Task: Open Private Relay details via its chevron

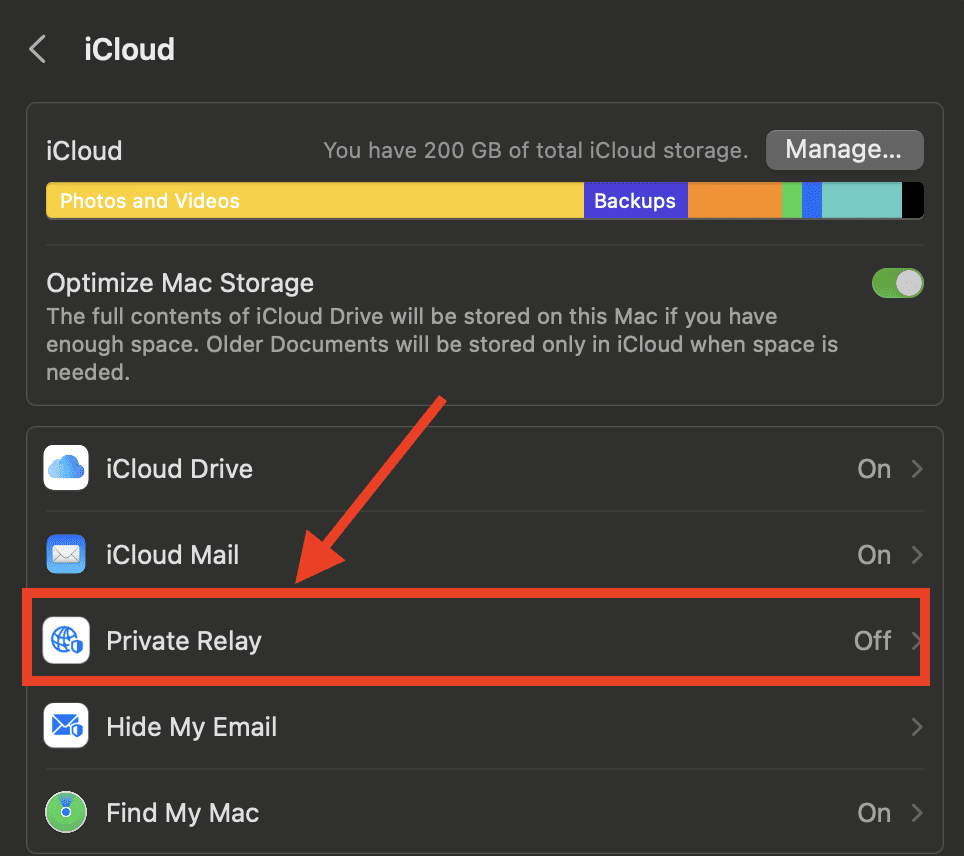Action: pyautogui.click(x=916, y=641)
